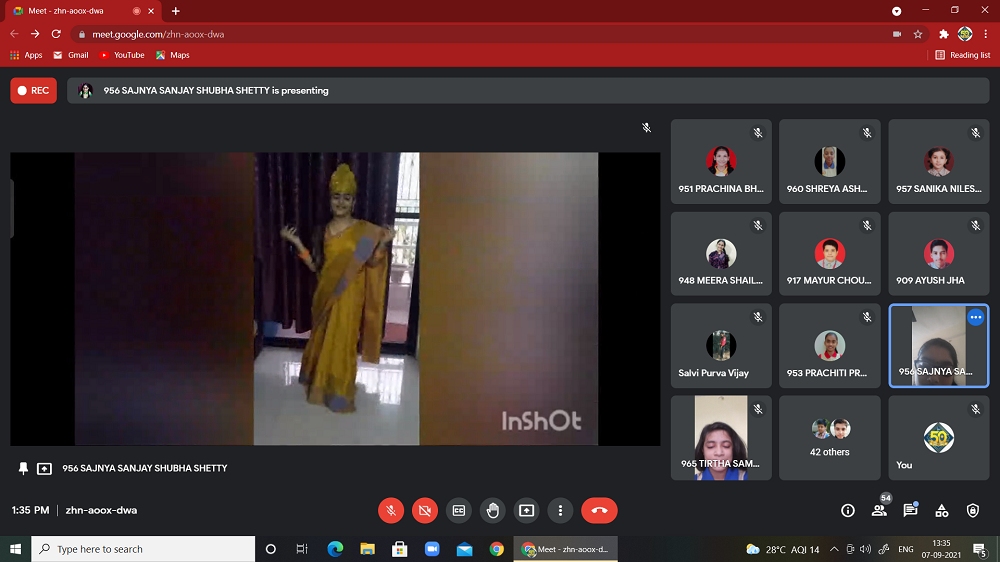
Task: Open Chrome's three-dot menu
Action: [x=986, y=34]
